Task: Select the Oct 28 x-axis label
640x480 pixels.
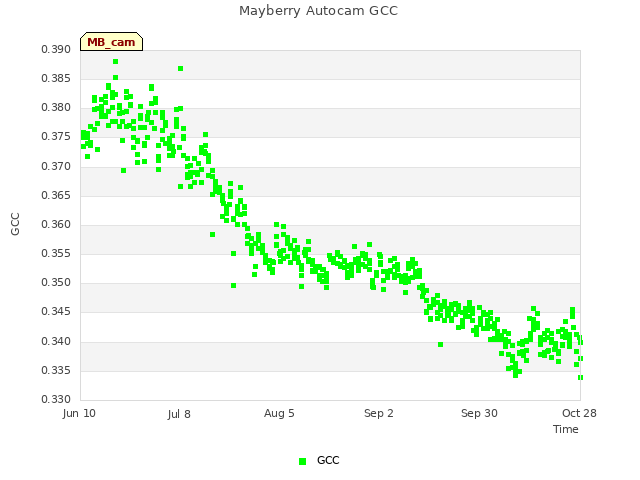Action: (x=579, y=413)
